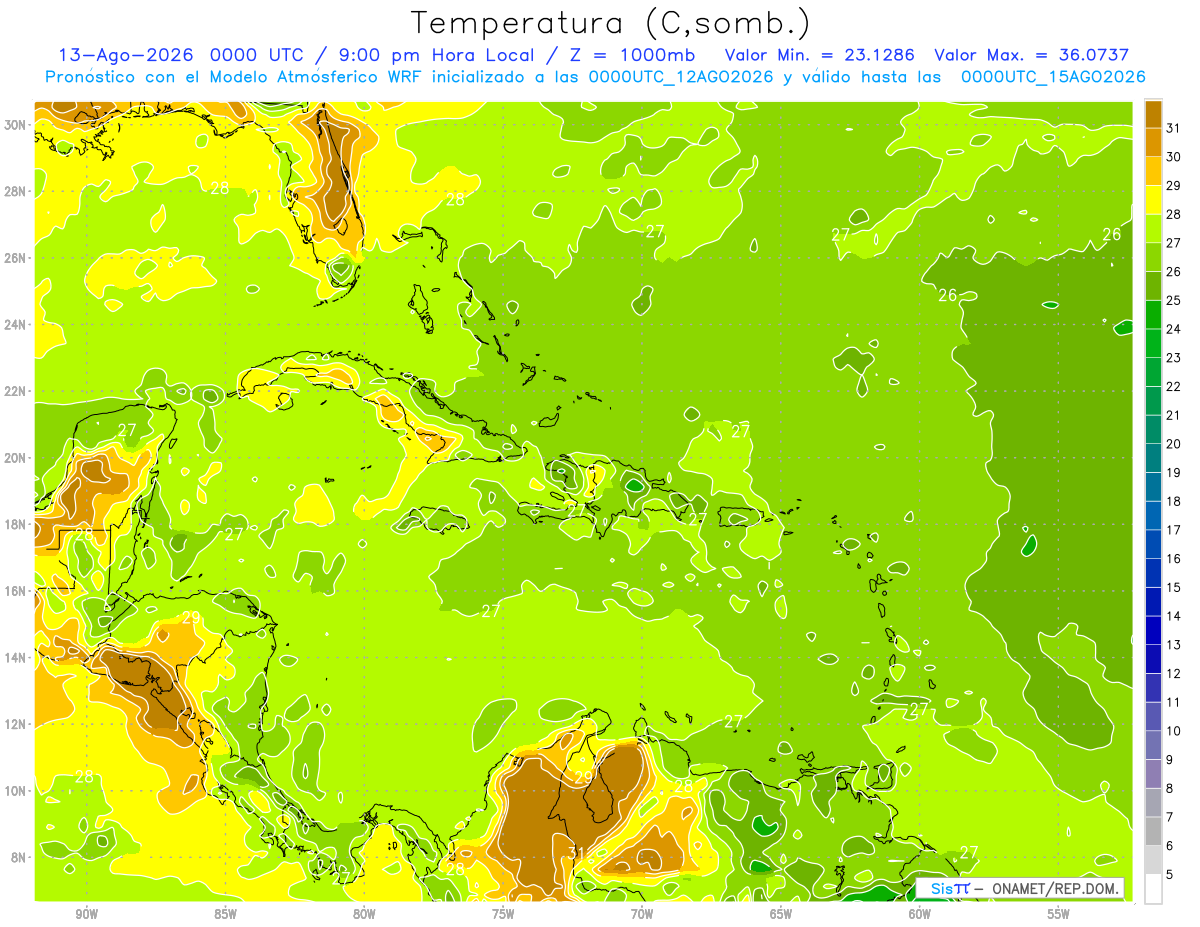Screen dimensions: 1200x927
Task: Click the 'SisTT - ONAMET/REP.DOM.' logo box
Action: pos(1020,888)
